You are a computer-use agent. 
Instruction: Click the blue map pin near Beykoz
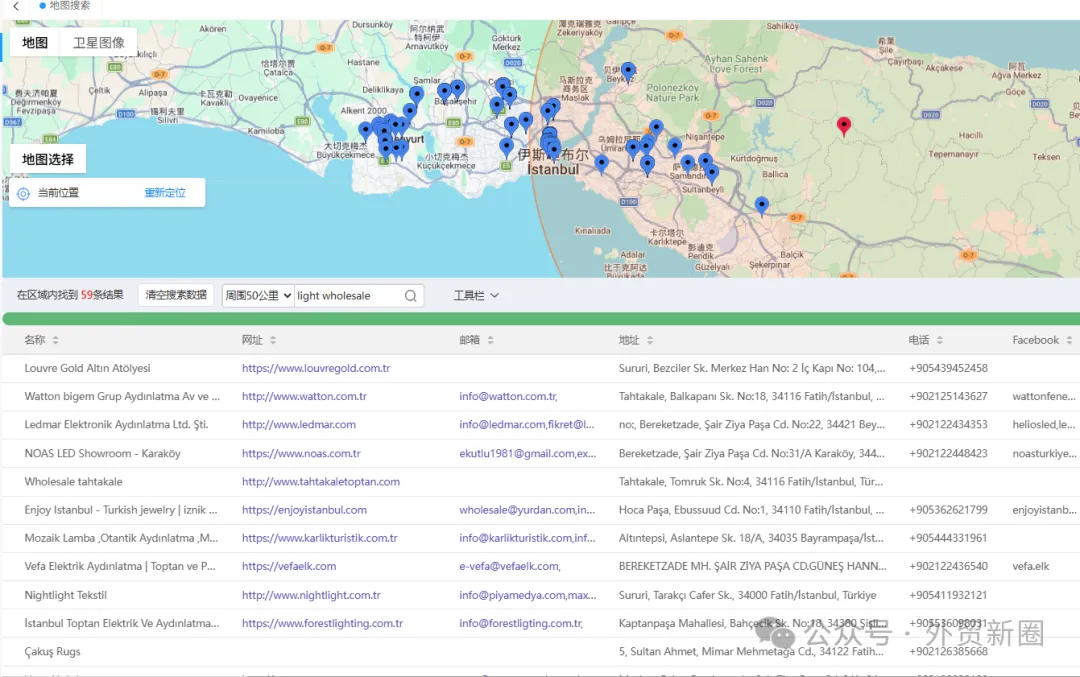click(x=628, y=72)
